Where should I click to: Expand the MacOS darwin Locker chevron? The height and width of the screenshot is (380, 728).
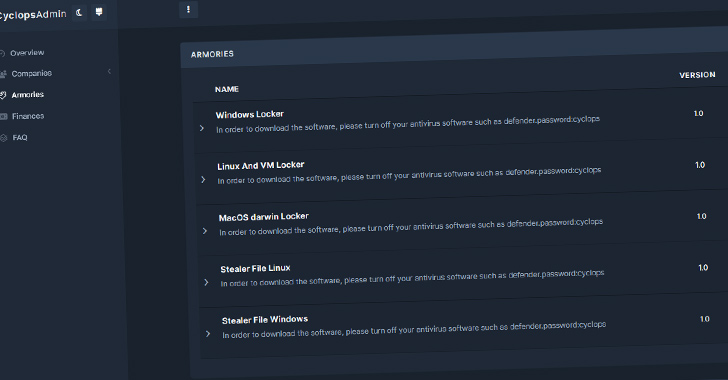(205, 231)
